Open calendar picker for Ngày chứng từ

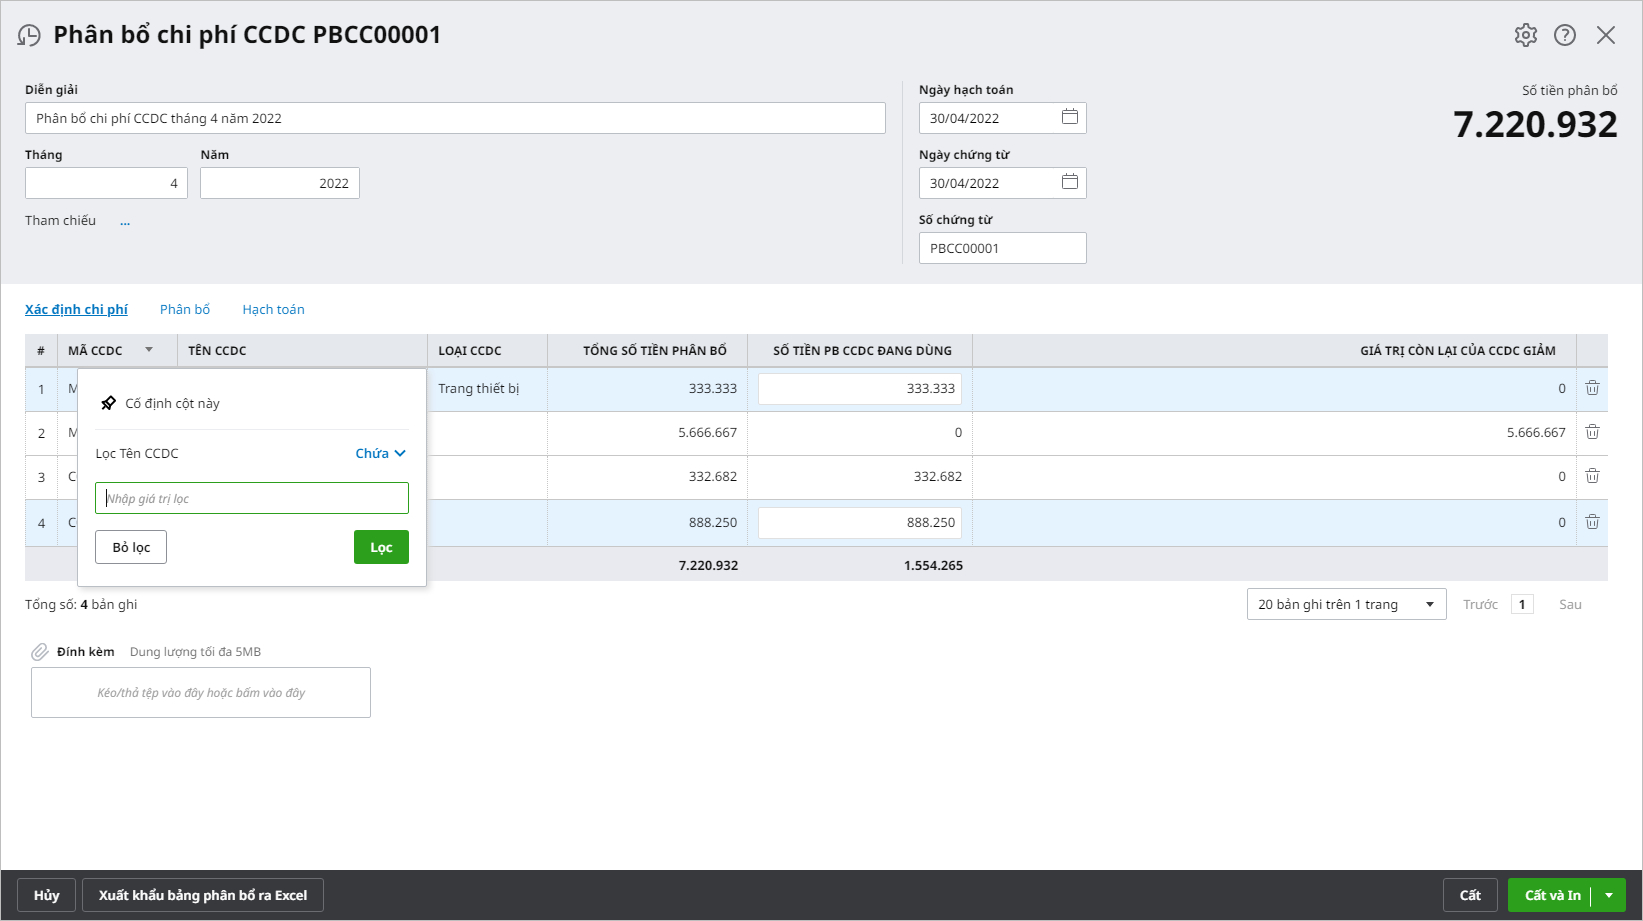(1069, 182)
